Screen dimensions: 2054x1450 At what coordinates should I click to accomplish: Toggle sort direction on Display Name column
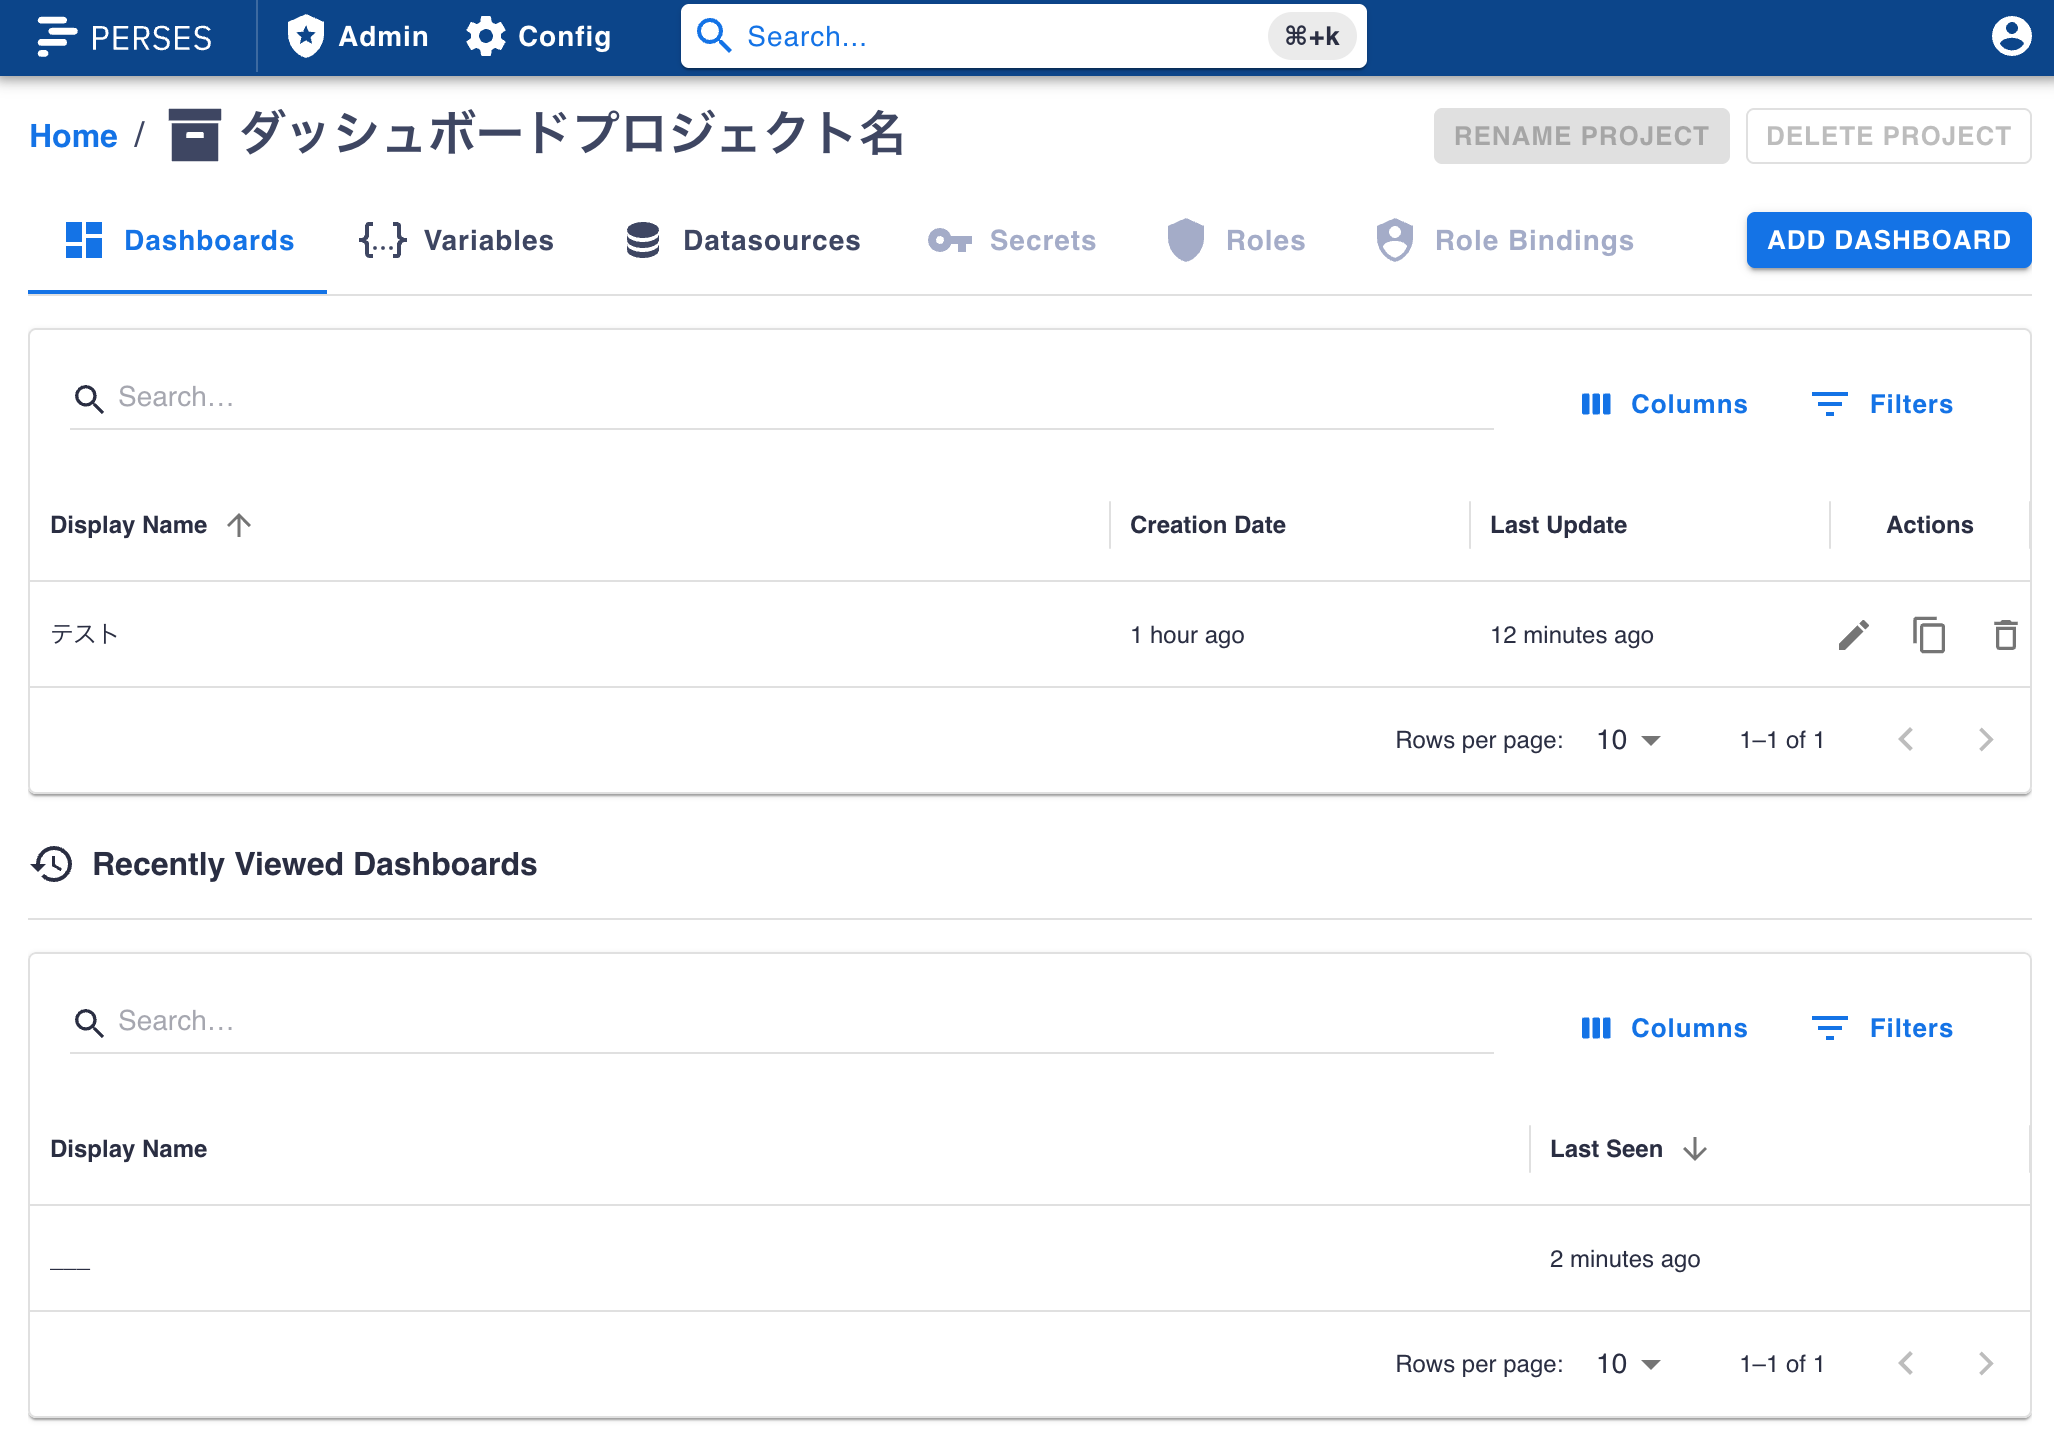(x=238, y=524)
